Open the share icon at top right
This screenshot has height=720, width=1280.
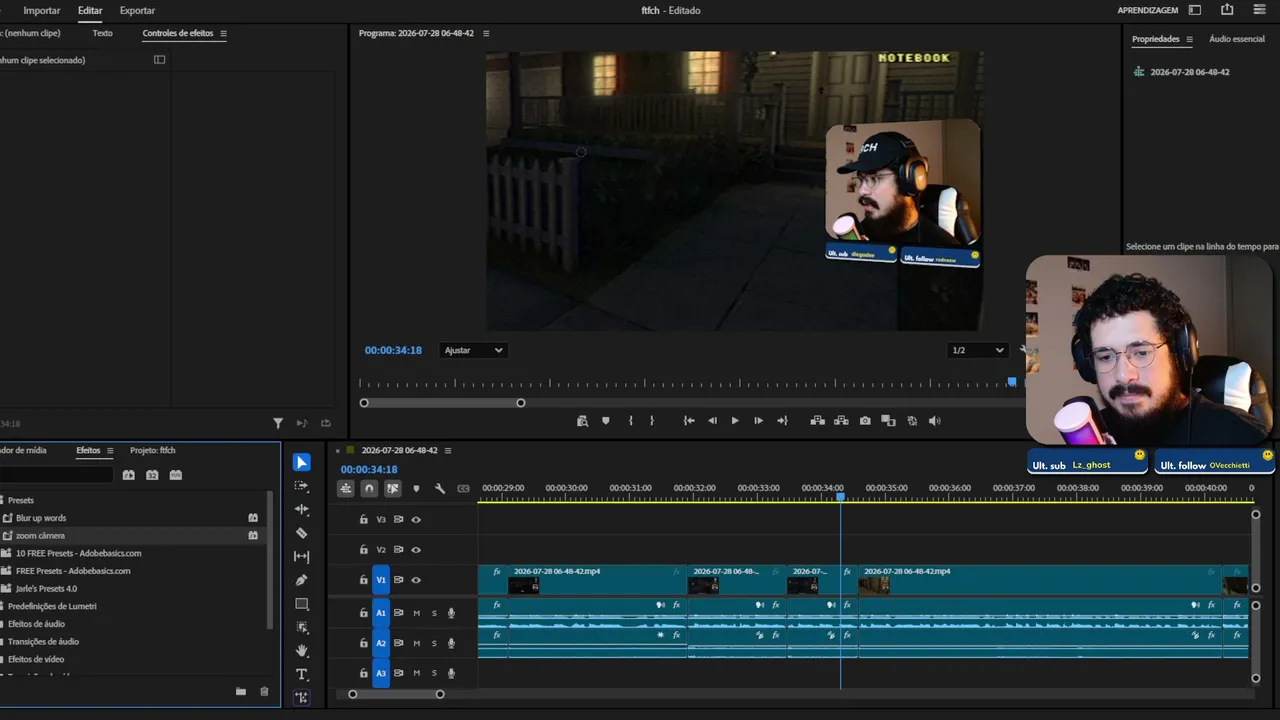[1227, 10]
